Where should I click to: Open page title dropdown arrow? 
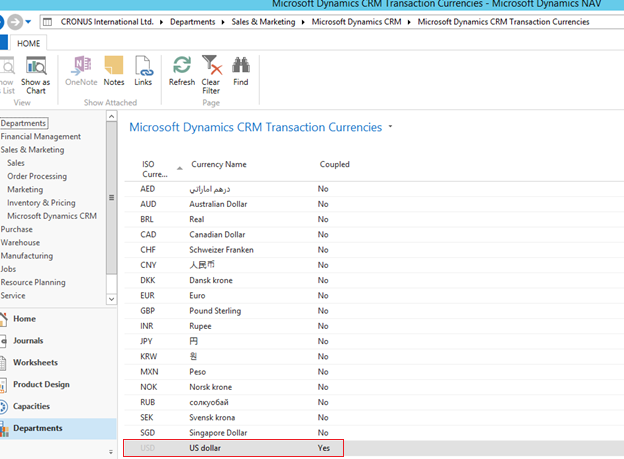pyautogui.click(x=390, y=127)
